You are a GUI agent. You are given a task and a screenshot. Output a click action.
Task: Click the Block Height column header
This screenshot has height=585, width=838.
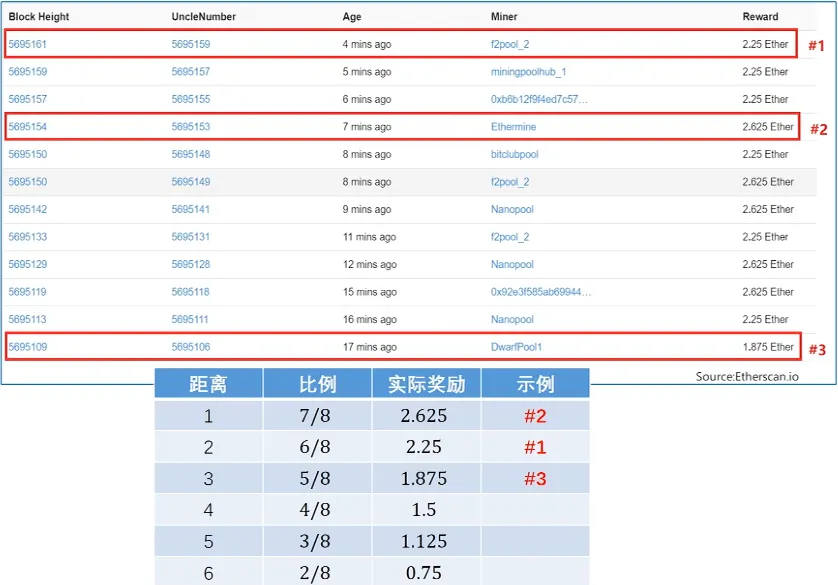39,17
